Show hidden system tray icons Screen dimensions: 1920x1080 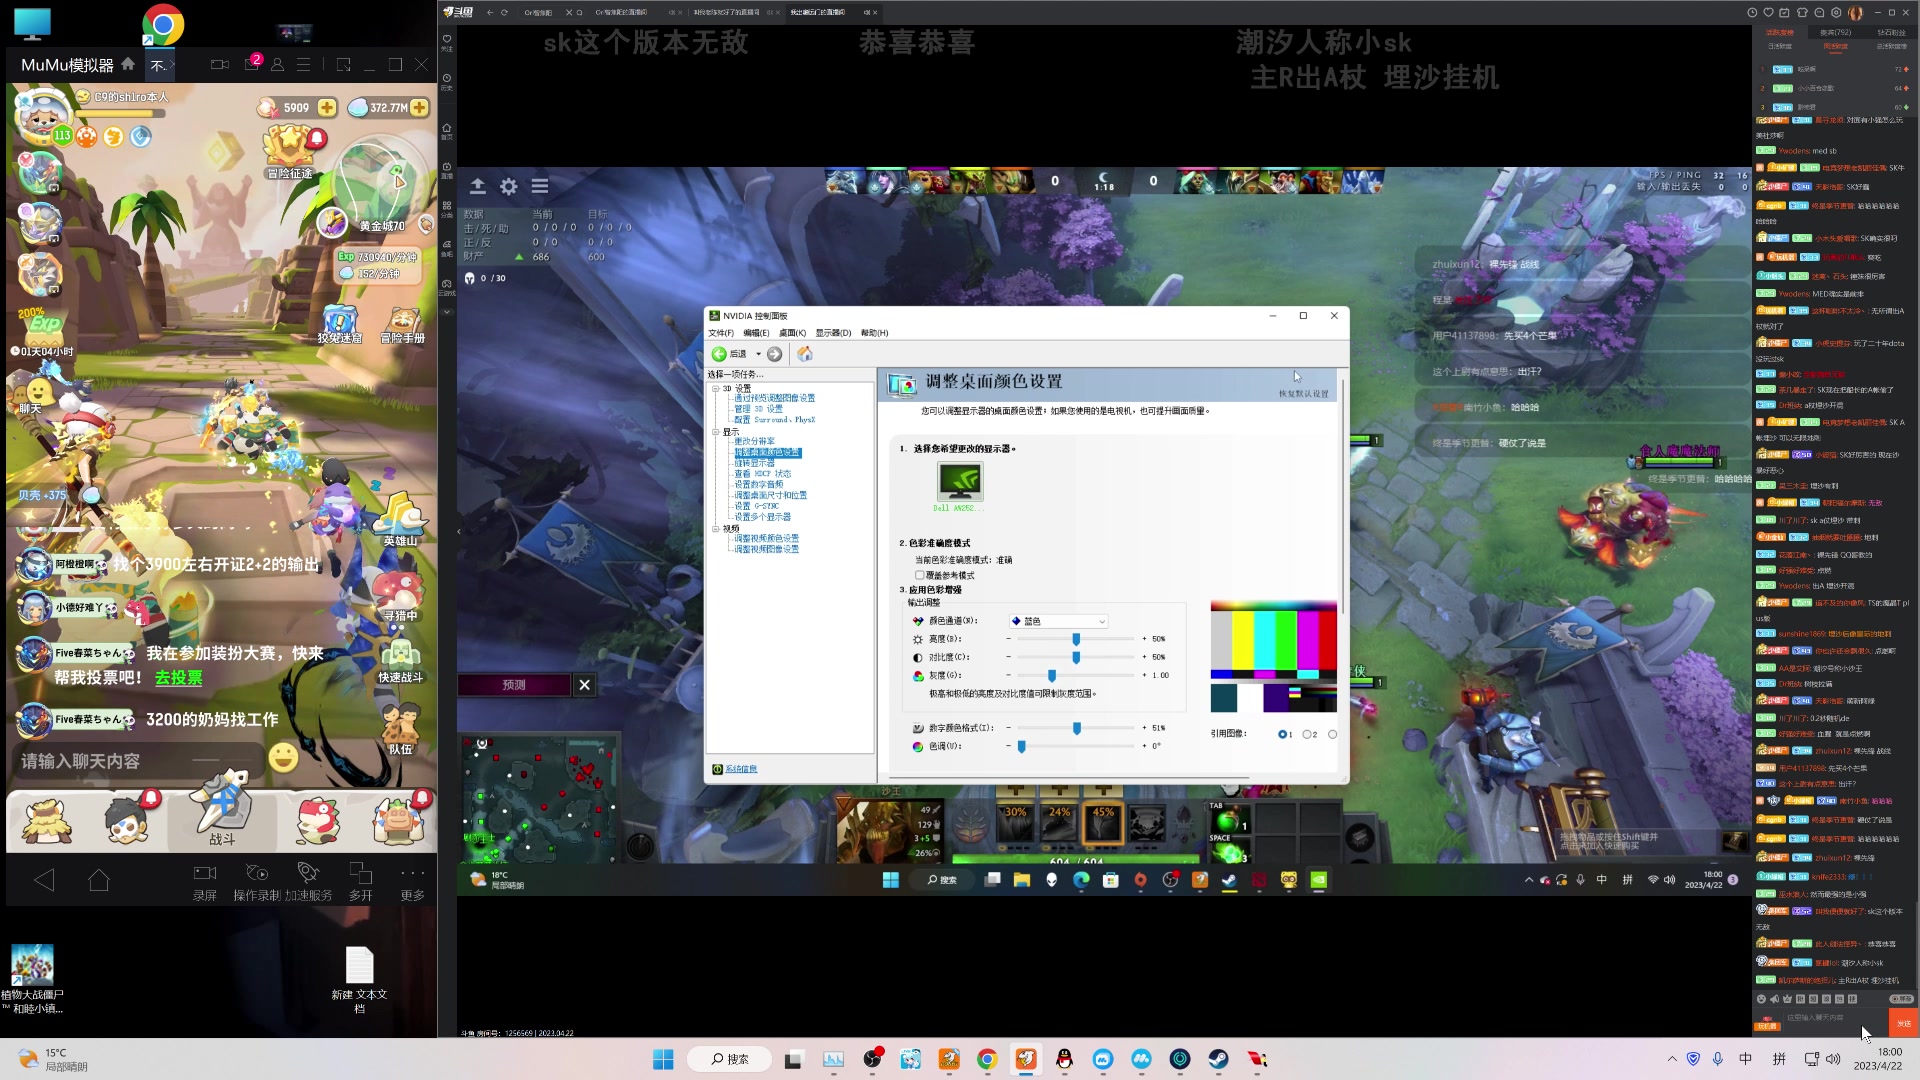point(1672,1059)
